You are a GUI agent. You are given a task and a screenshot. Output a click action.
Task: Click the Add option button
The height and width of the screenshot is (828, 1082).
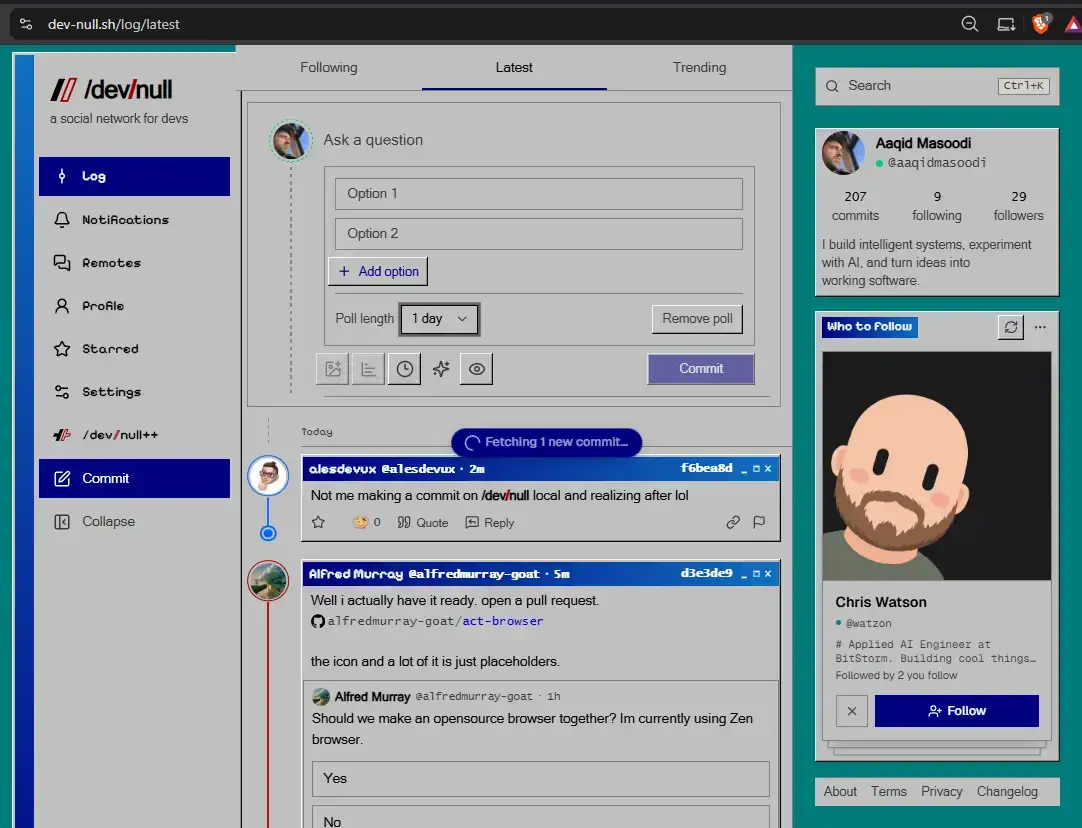(378, 271)
